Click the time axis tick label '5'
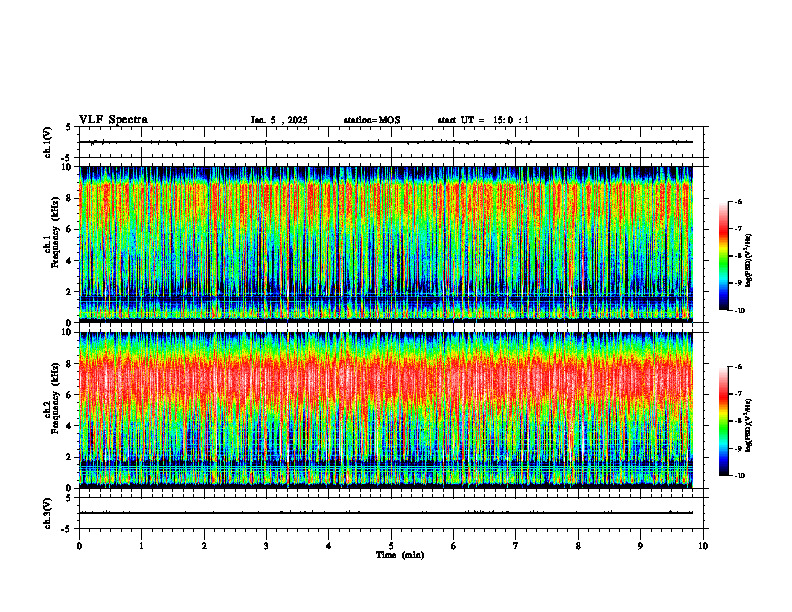Screen dimensions: 792x612 [391, 546]
